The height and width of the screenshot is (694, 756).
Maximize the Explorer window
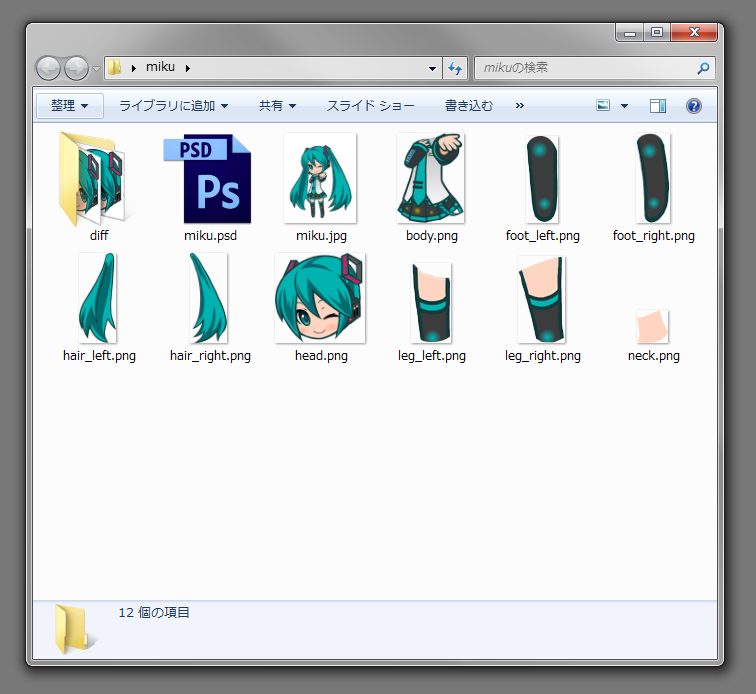657,33
